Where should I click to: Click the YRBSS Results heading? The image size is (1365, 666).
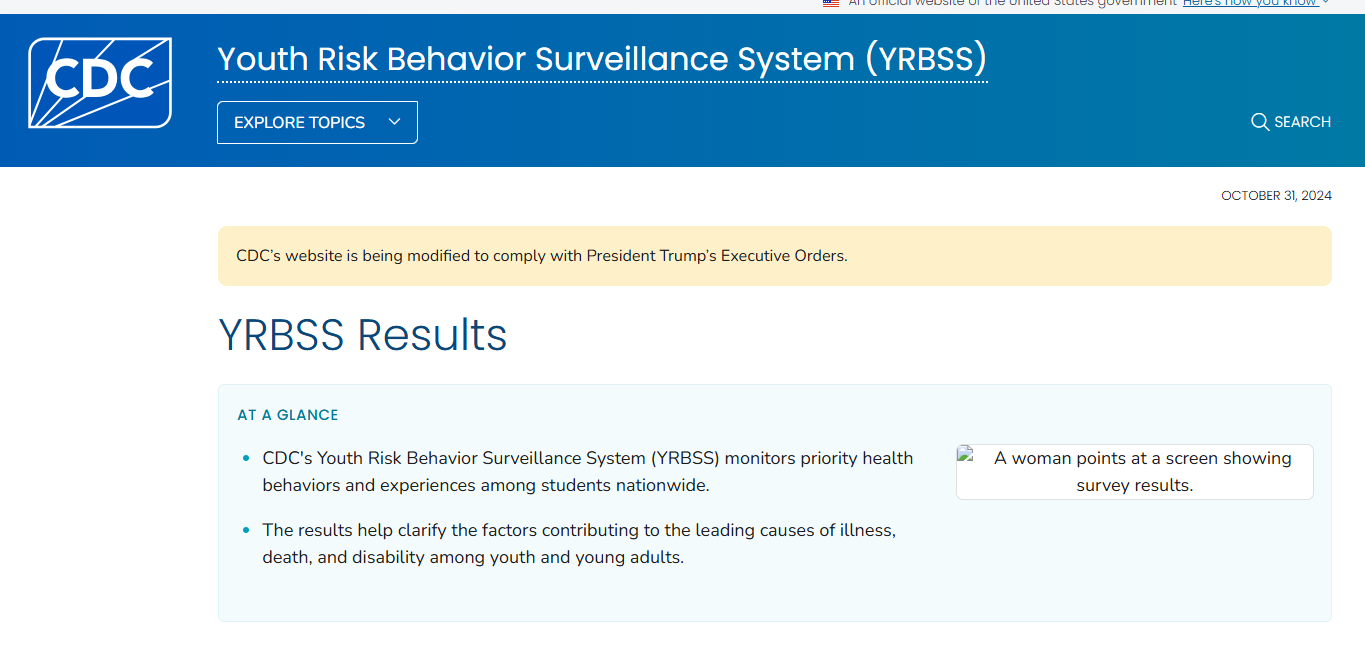[363, 335]
